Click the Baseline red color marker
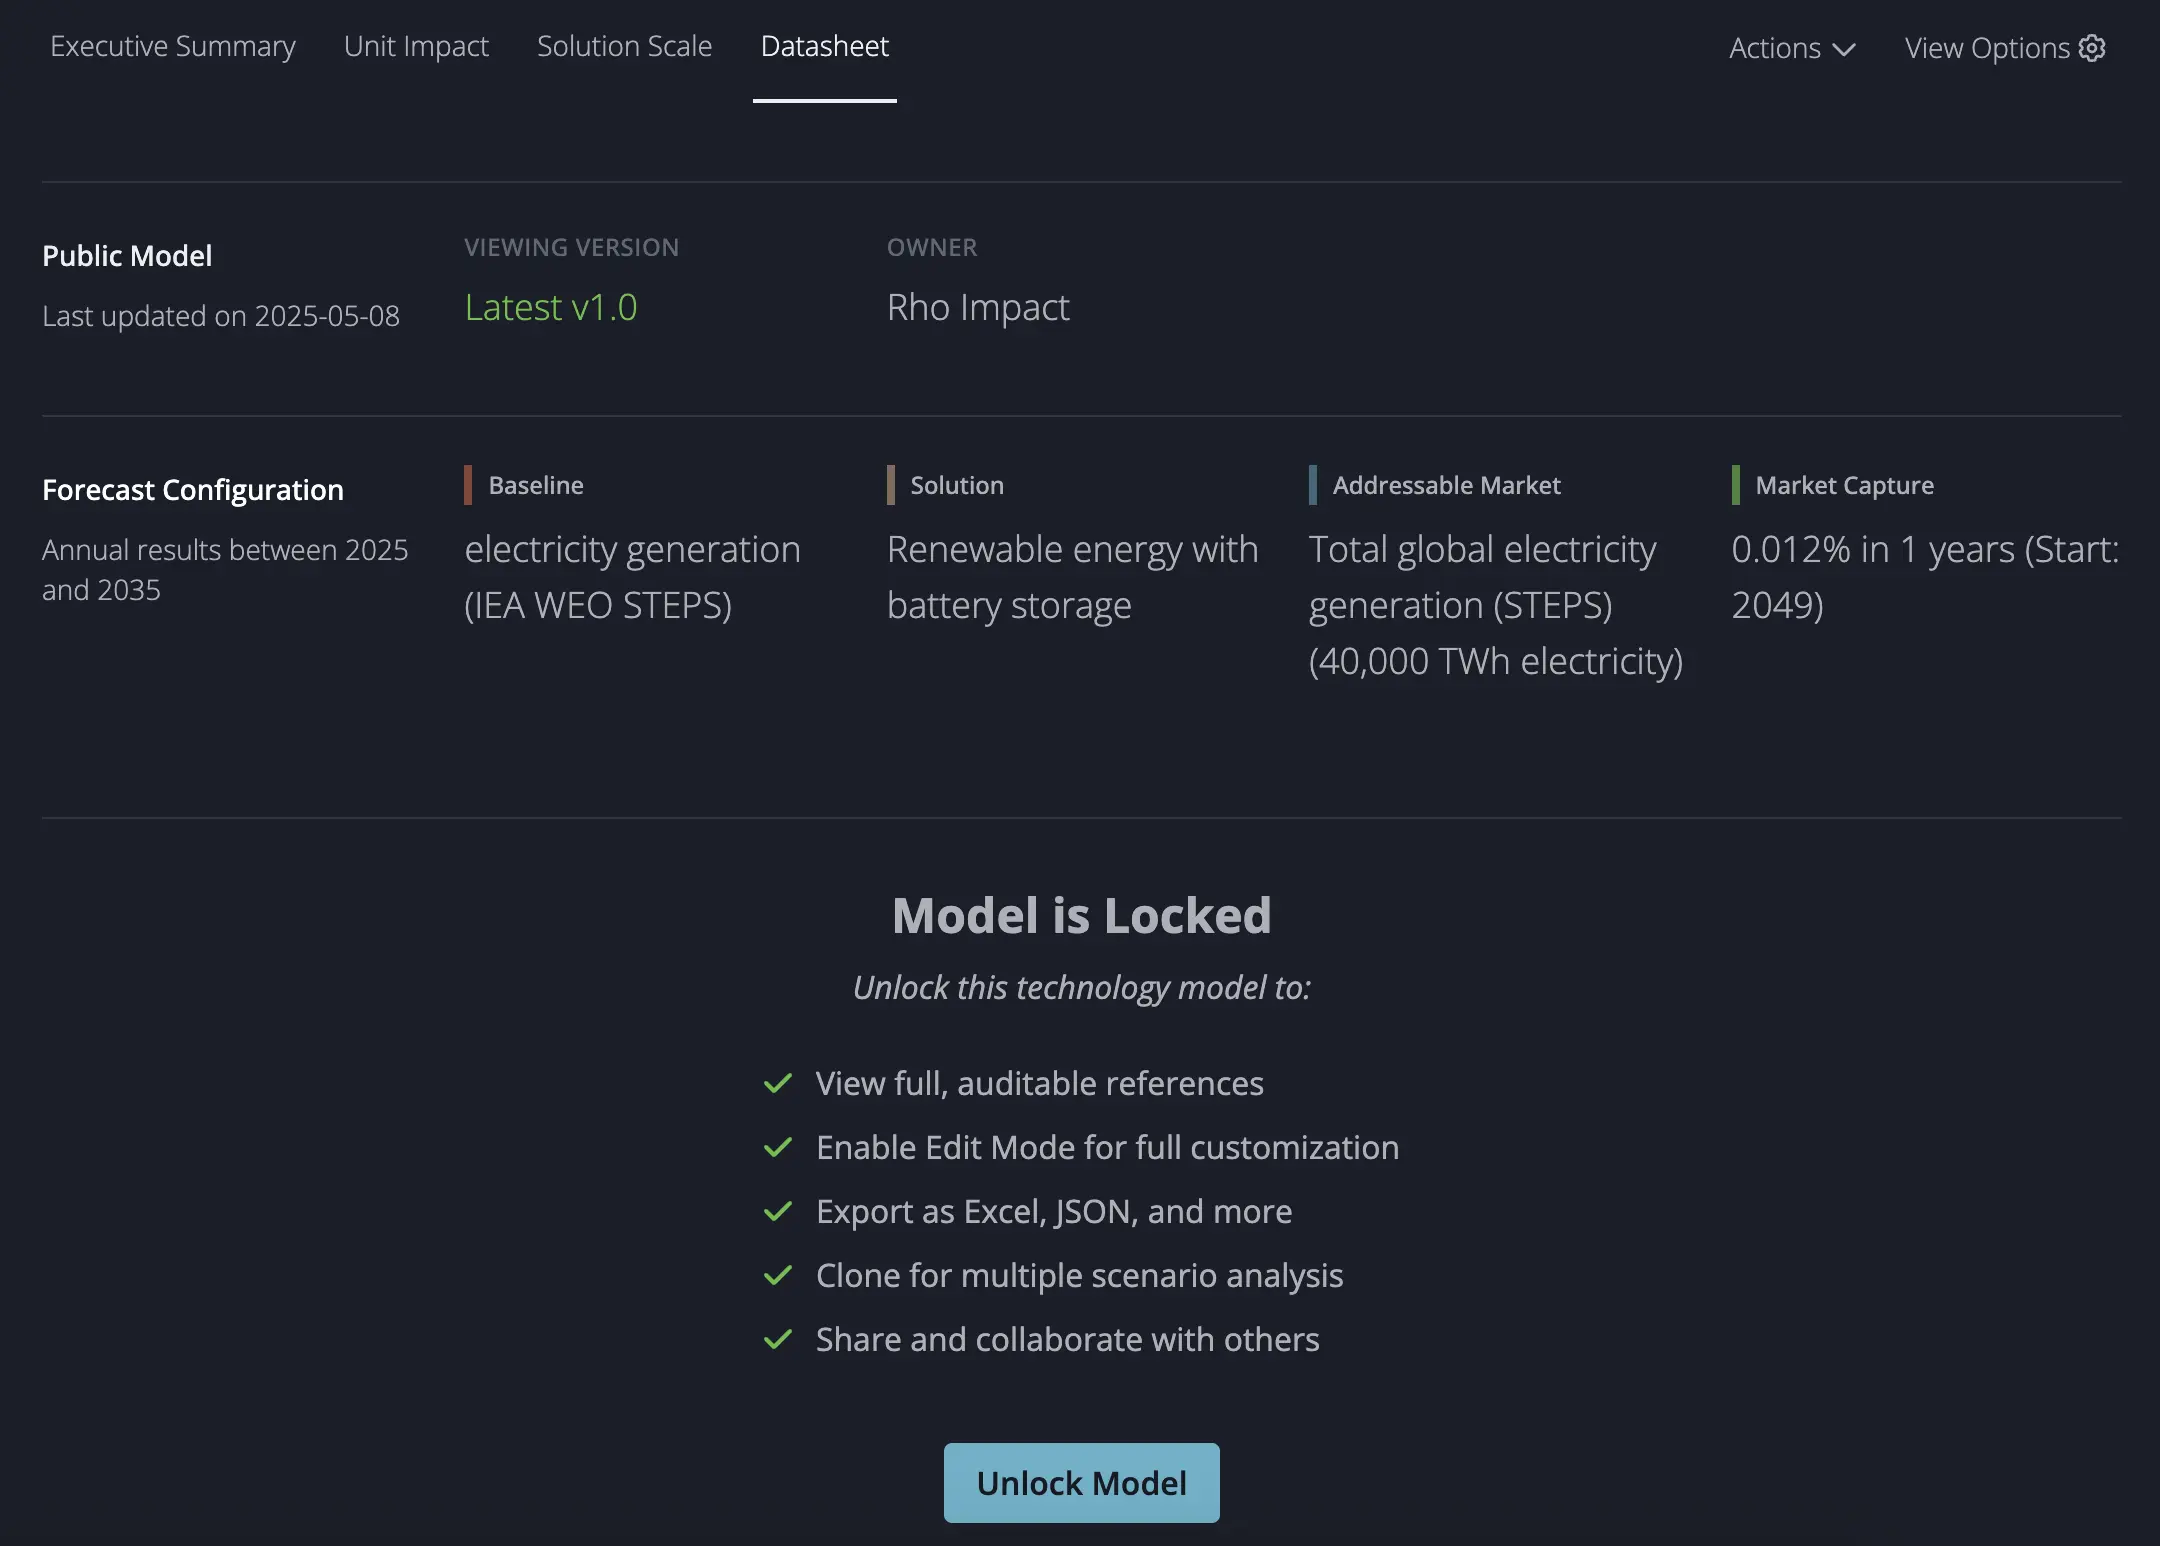The image size is (2160, 1546). click(468, 485)
